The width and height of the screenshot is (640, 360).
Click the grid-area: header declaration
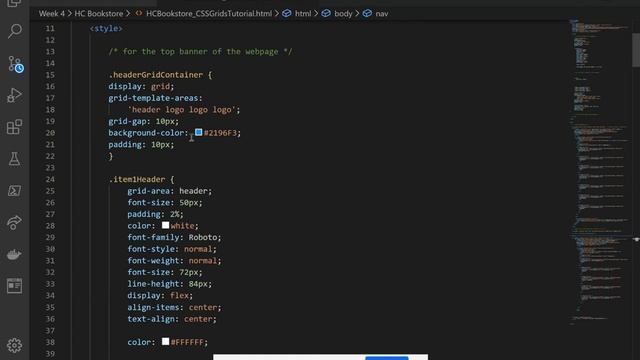[169, 191]
